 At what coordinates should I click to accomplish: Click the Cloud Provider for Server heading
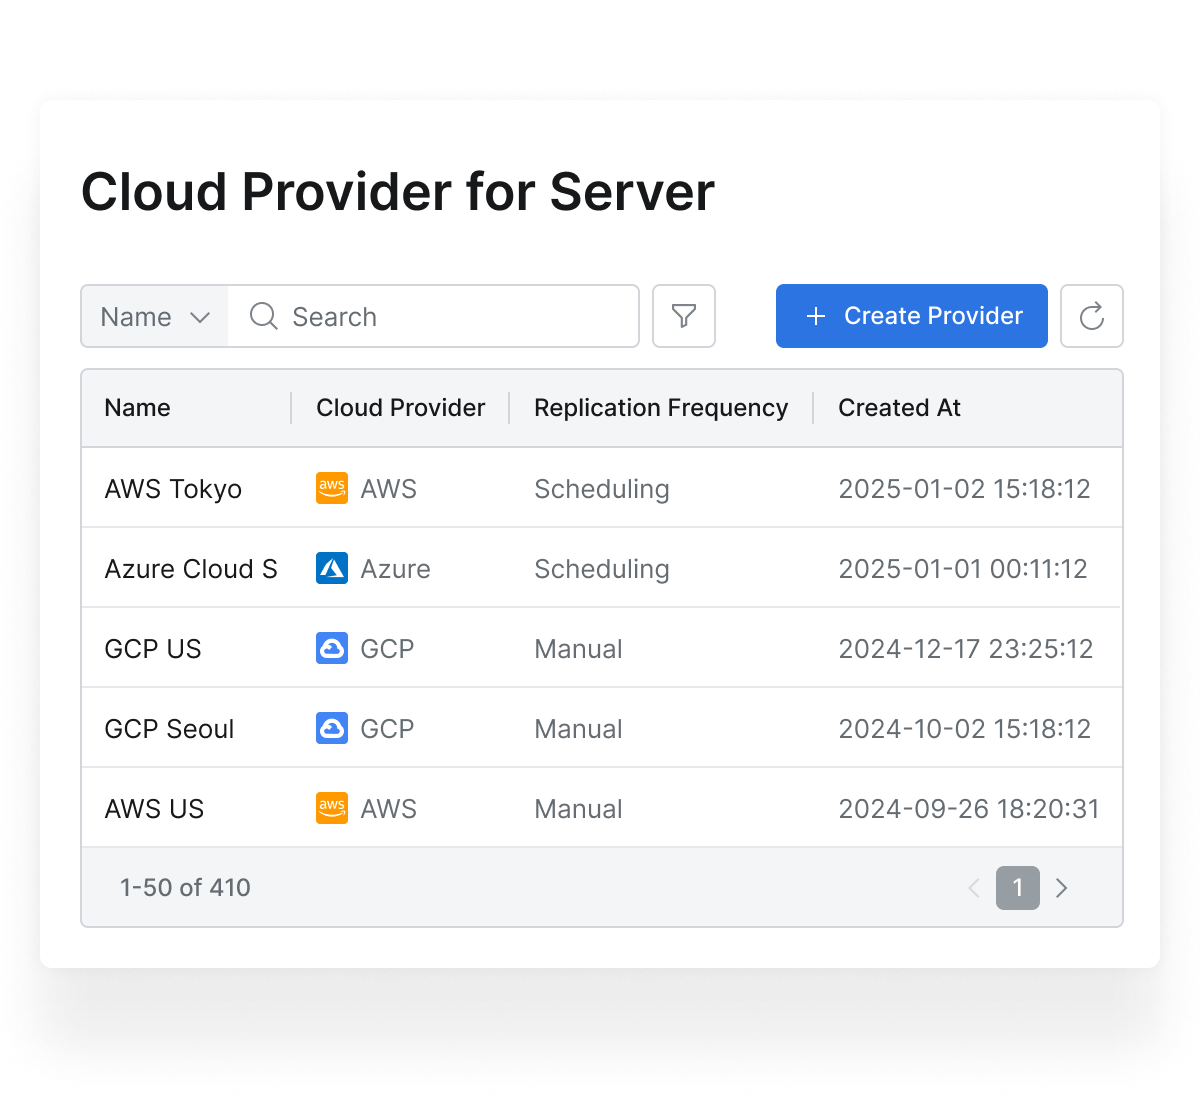398,192
